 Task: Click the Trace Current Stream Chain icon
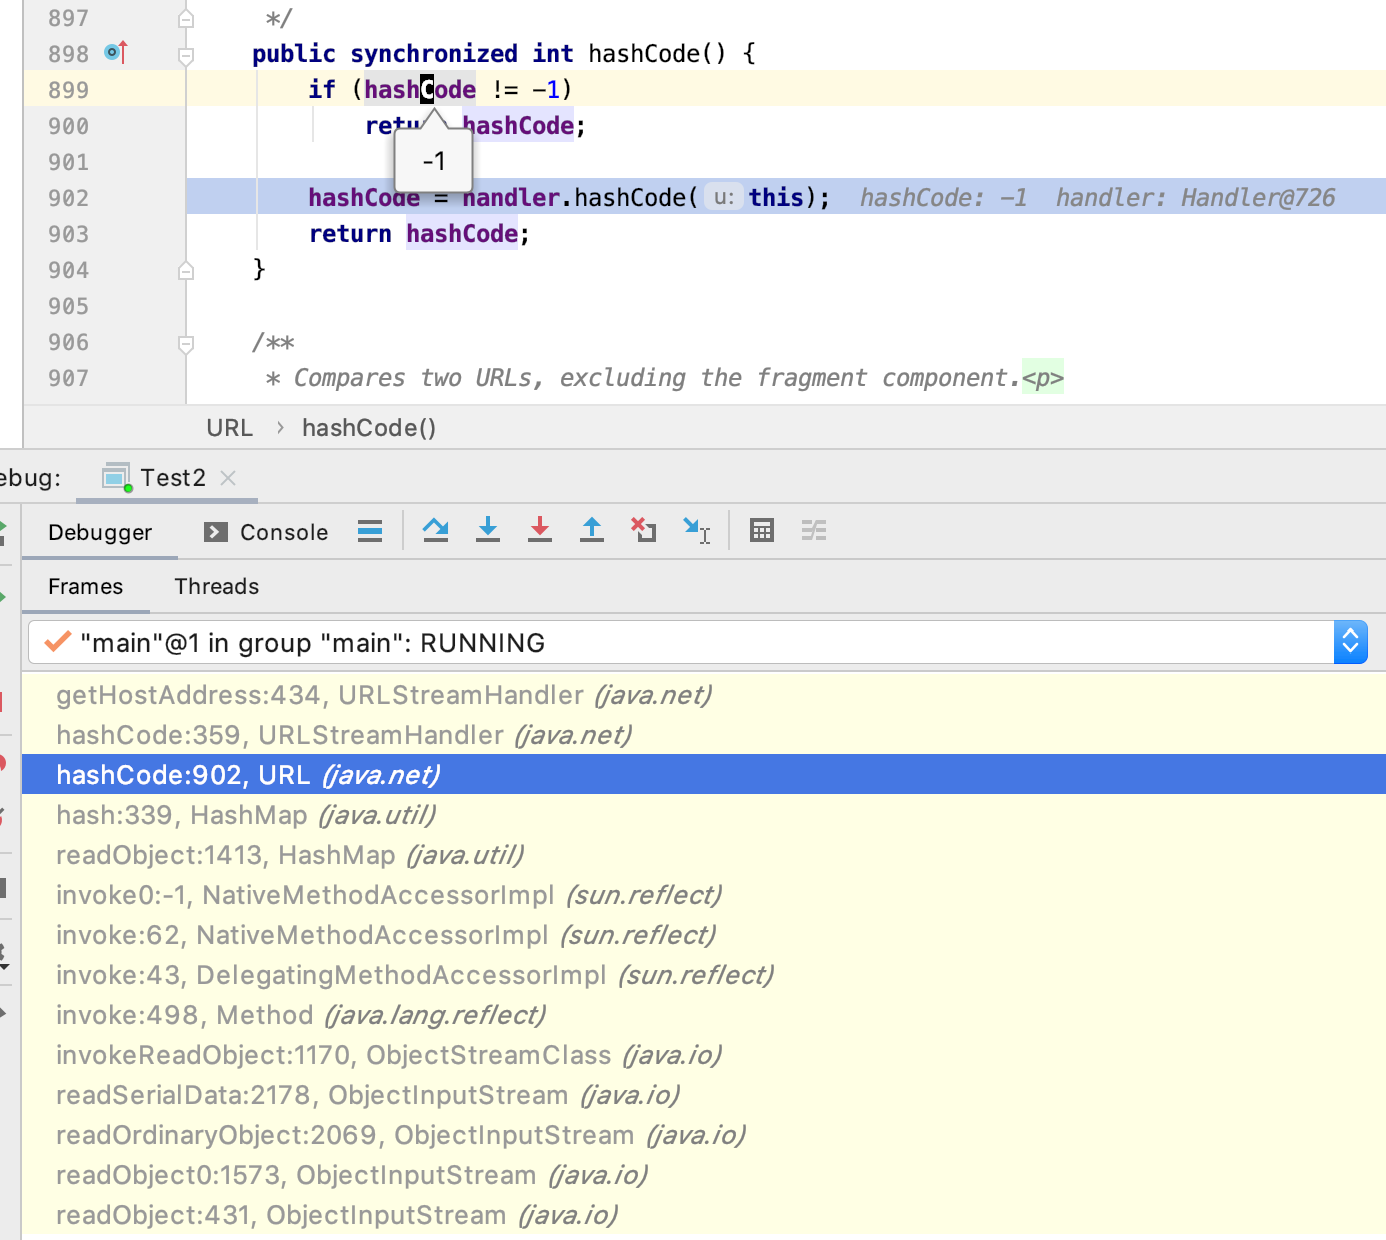coord(814,530)
